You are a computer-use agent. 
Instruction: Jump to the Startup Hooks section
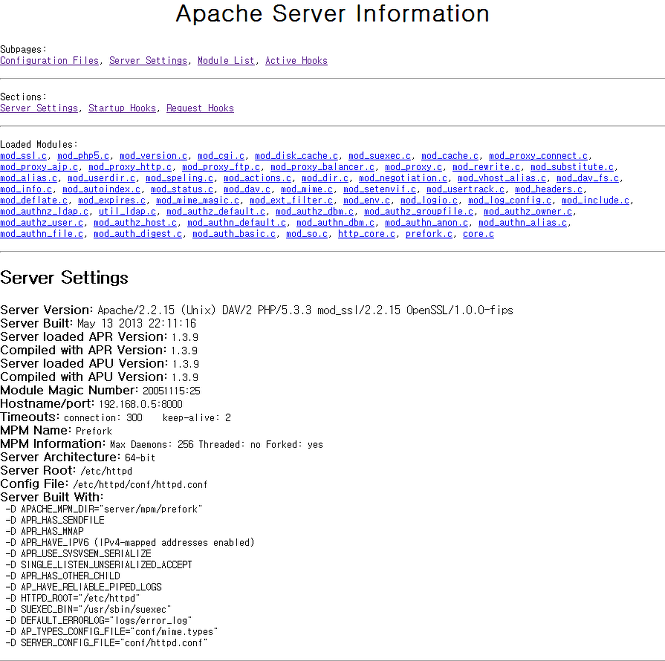pos(122,108)
